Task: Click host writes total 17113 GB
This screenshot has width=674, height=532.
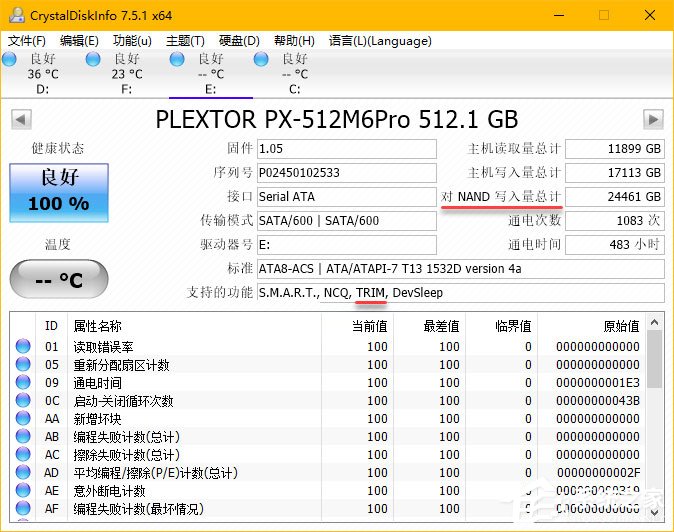Action: point(615,173)
